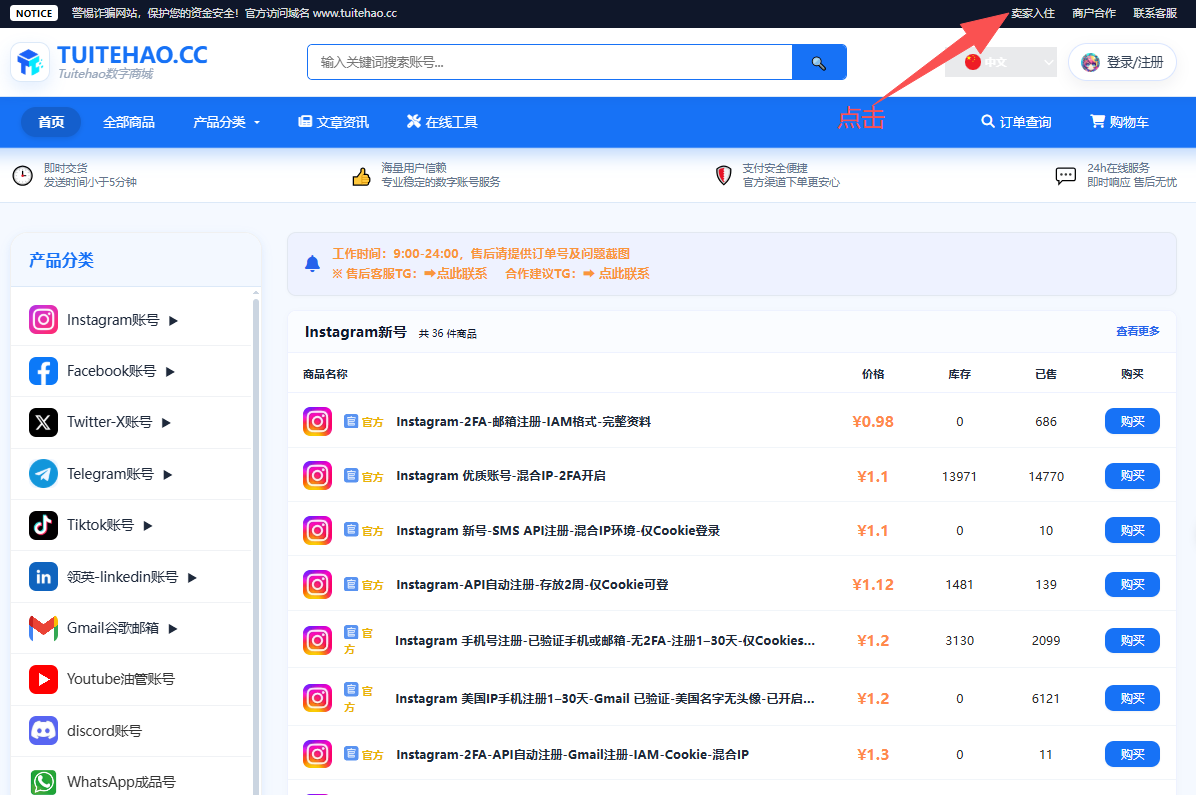
Task: Click the 订单查询 magnifier icon
Action: [988, 121]
